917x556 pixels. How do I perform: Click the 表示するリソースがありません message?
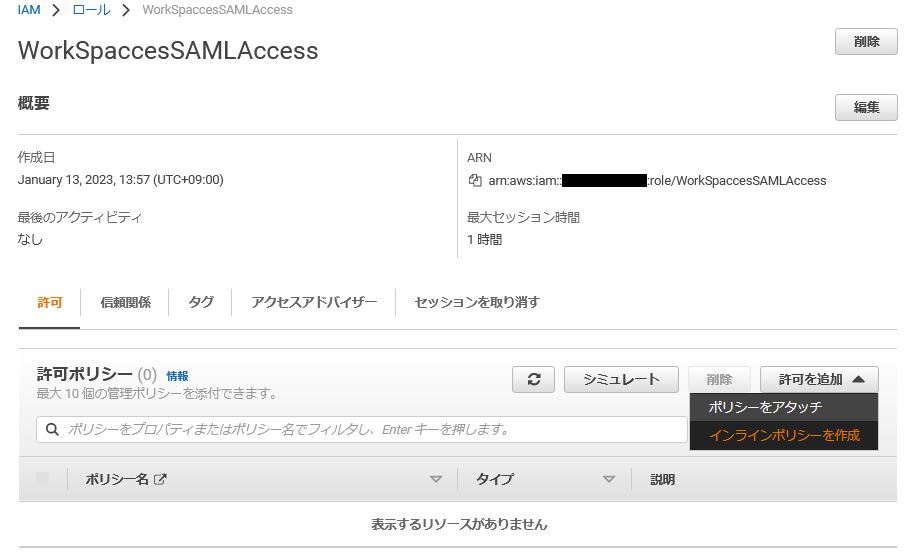(459, 524)
